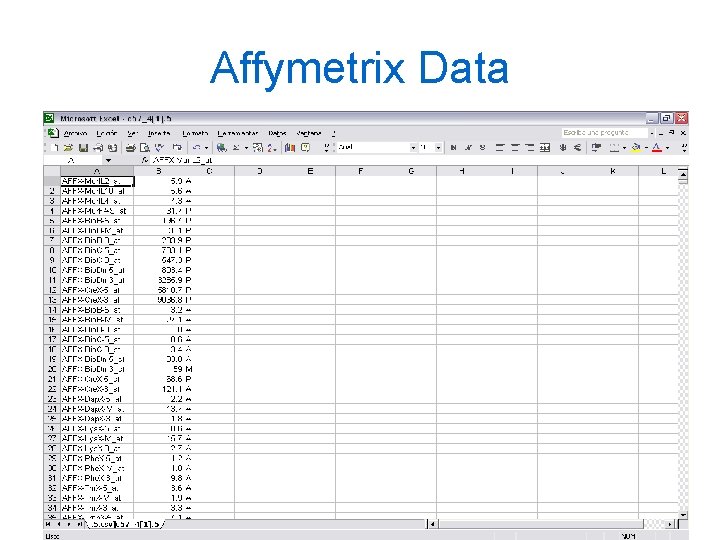Click the horizontal scrollbar right arrow
Image resolution: width=720 pixels, height=540 pixels.
coord(670,524)
